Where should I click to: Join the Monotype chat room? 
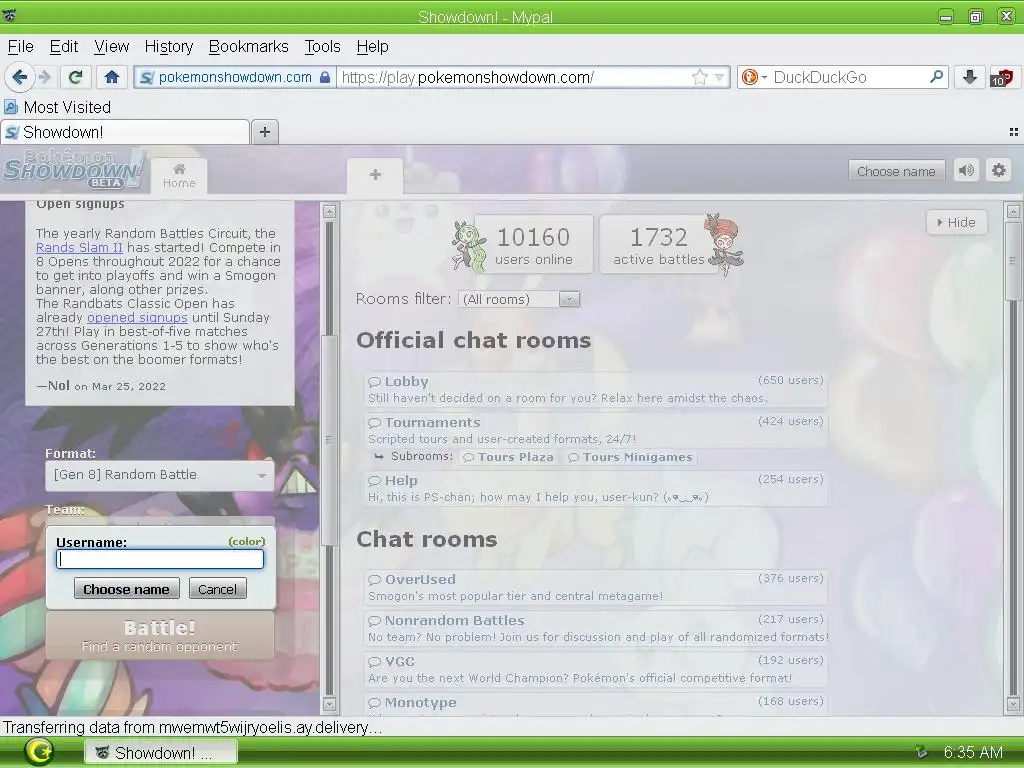pyautogui.click(x=595, y=704)
